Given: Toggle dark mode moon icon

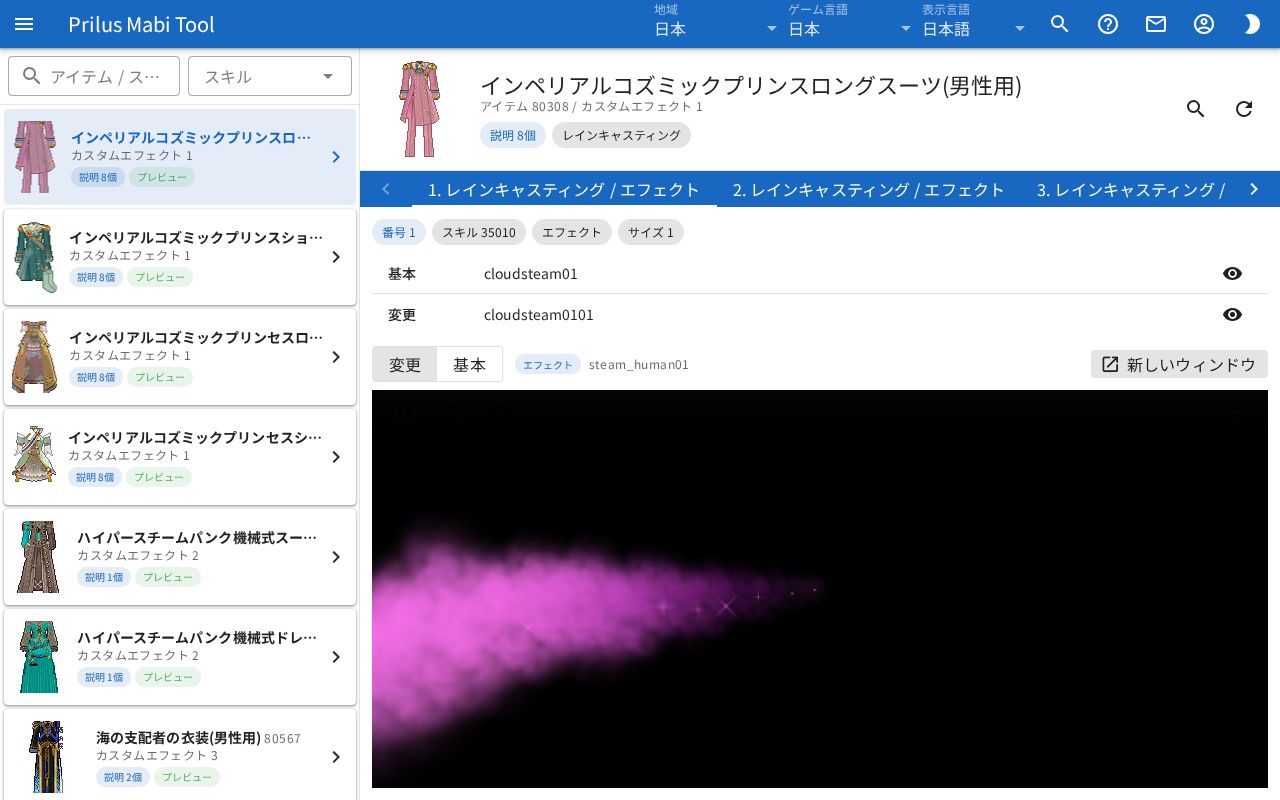Looking at the screenshot, I should 1252,24.
